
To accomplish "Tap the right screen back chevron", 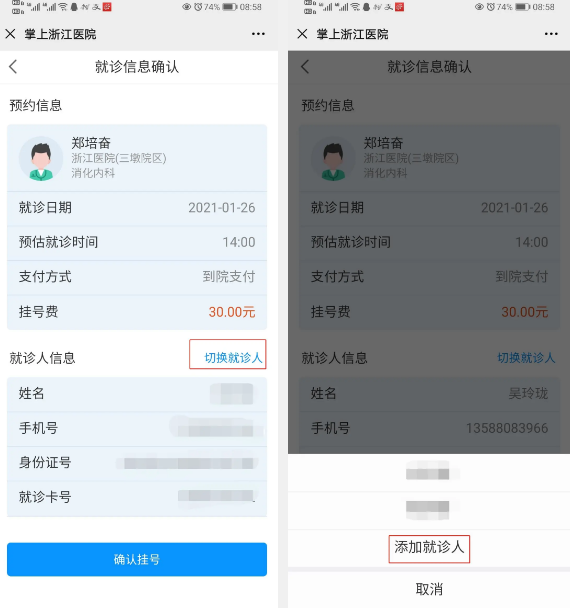I will [x=305, y=67].
